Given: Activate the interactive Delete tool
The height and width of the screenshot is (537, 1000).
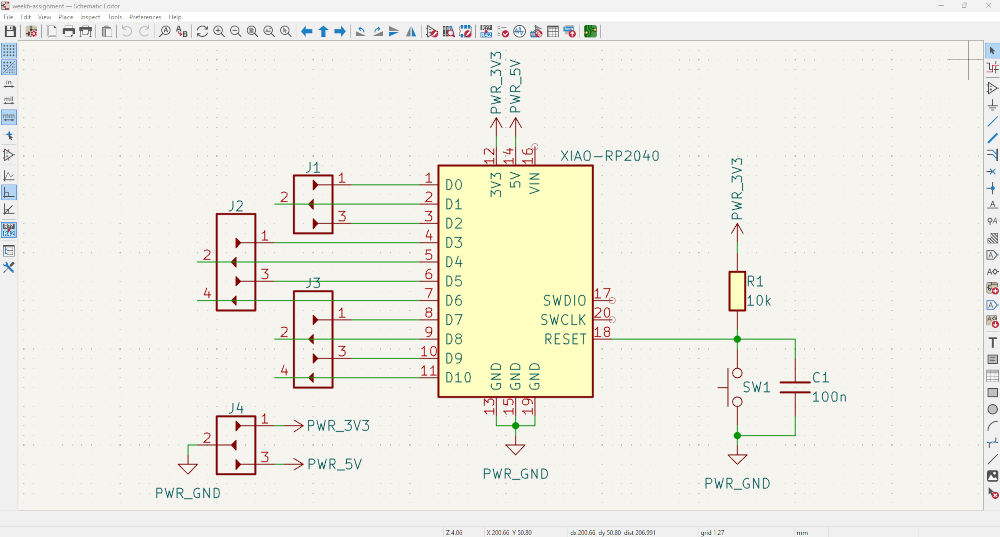Looking at the screenshot, I should [992, 493].
